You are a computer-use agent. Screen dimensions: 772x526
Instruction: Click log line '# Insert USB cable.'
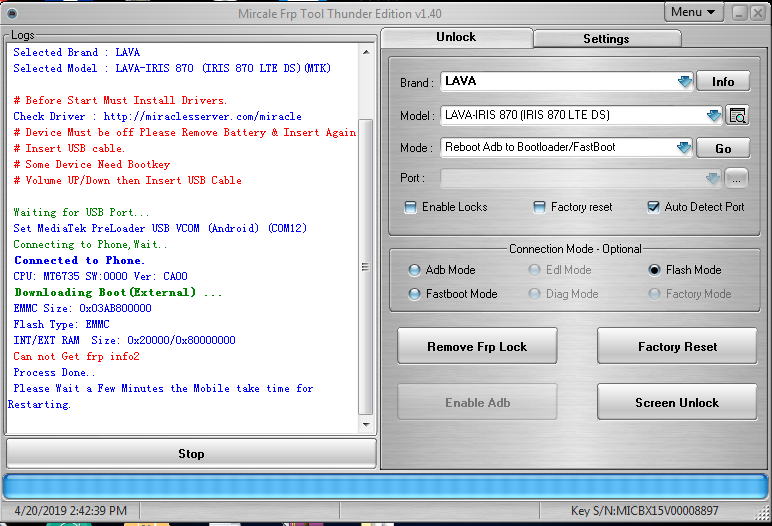pos(69,149)
